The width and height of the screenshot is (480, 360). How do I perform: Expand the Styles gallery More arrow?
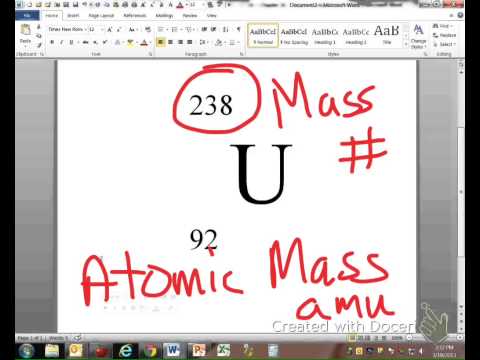pyautogui.click(x=406, y=44)
